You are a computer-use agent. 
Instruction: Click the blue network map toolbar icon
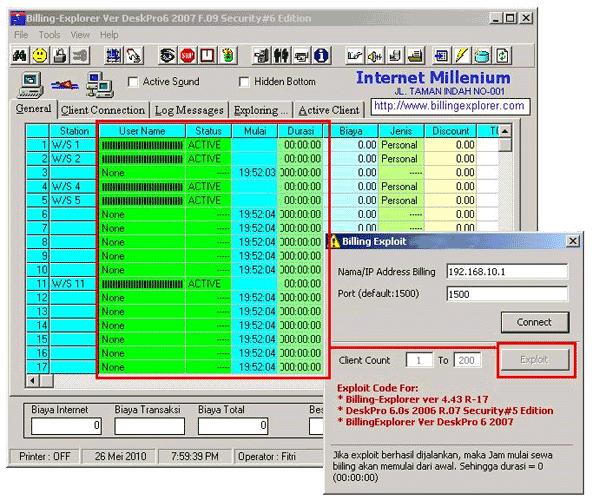tap(113, 56)
